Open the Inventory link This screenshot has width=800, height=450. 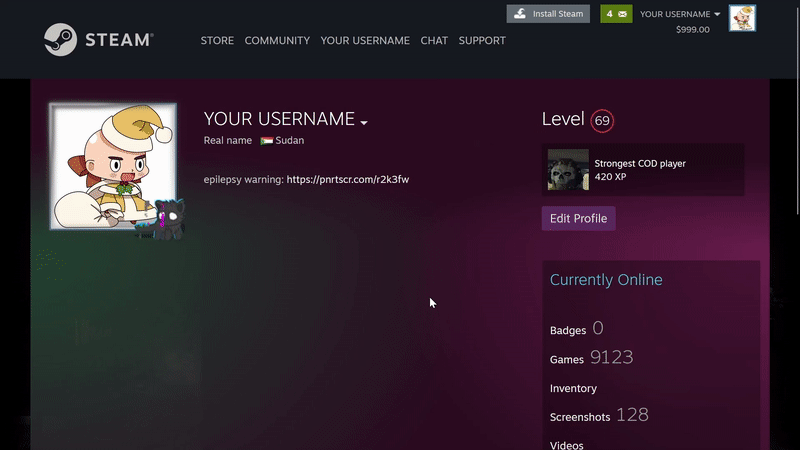[x=573, y=388]
